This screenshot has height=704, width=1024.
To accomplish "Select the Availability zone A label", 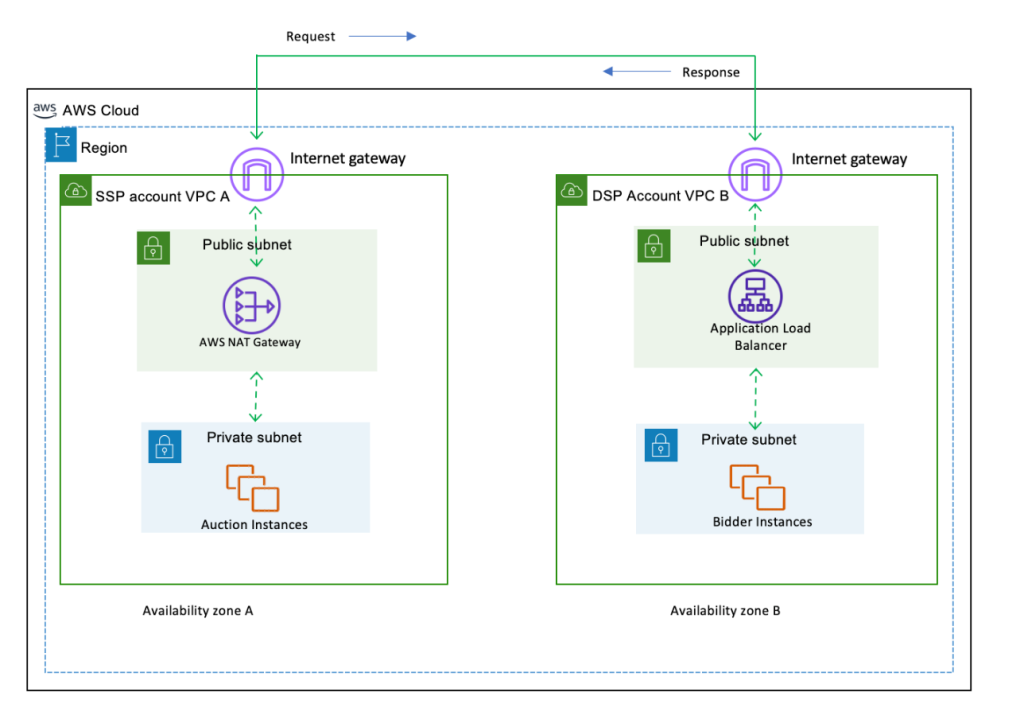I will (x=197, y=610).
